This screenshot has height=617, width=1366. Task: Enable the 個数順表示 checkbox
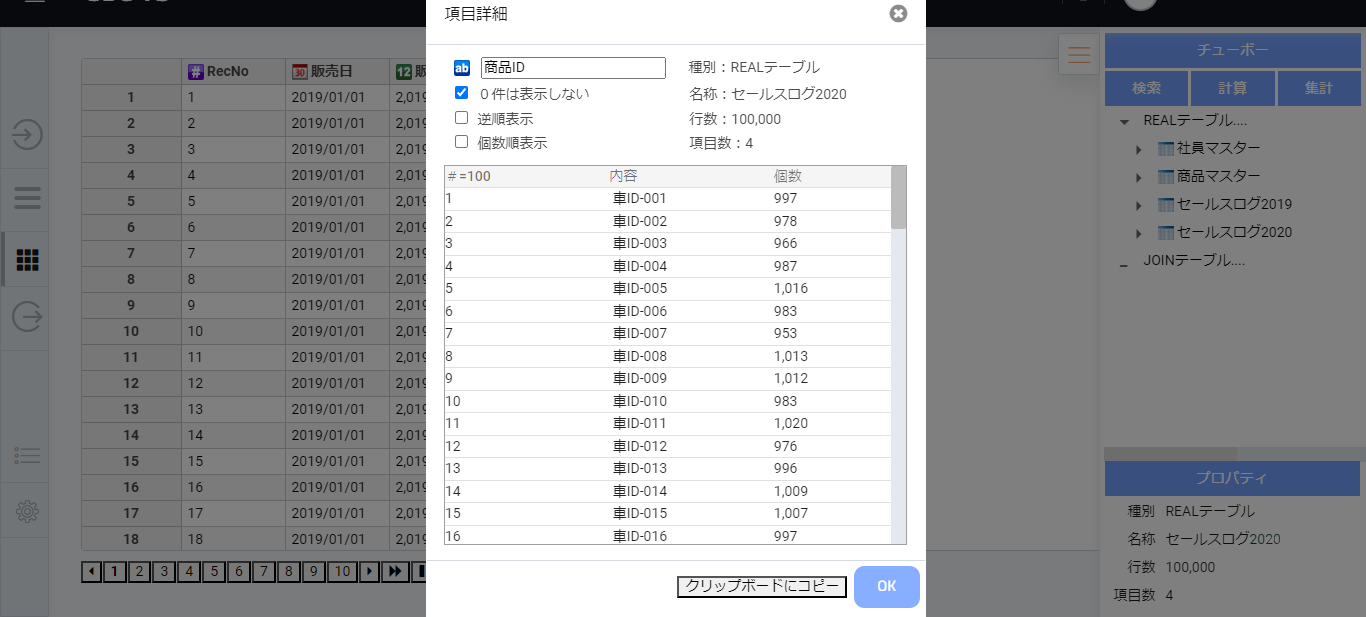click(461, 141)
